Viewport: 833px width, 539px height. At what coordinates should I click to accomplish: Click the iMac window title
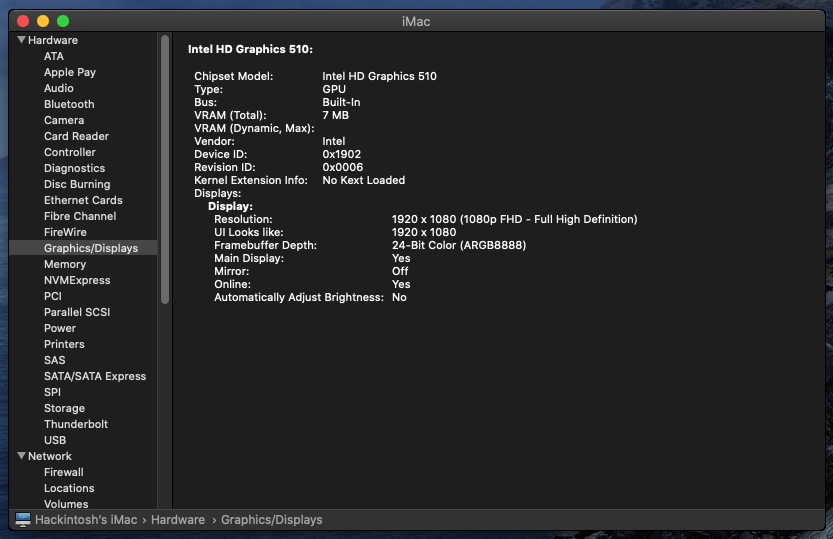(416, 21)
